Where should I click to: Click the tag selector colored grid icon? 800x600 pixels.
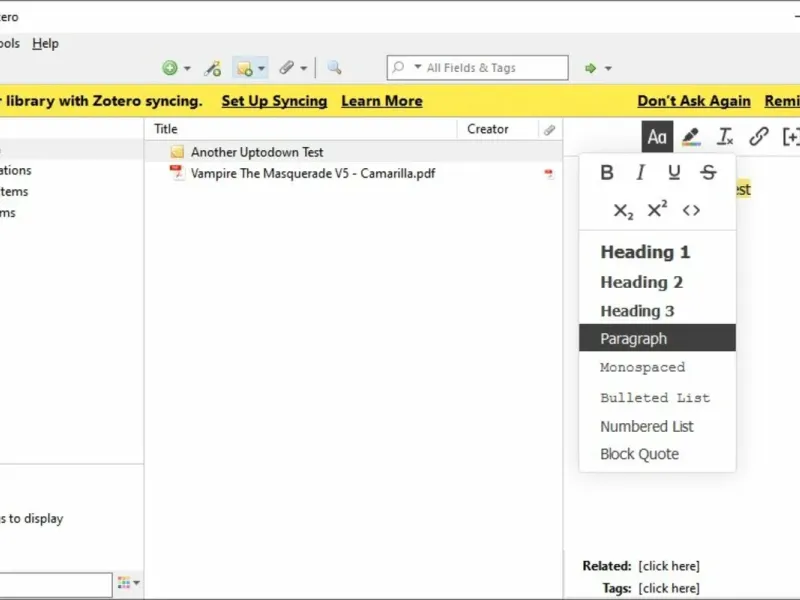pos(123,582)
